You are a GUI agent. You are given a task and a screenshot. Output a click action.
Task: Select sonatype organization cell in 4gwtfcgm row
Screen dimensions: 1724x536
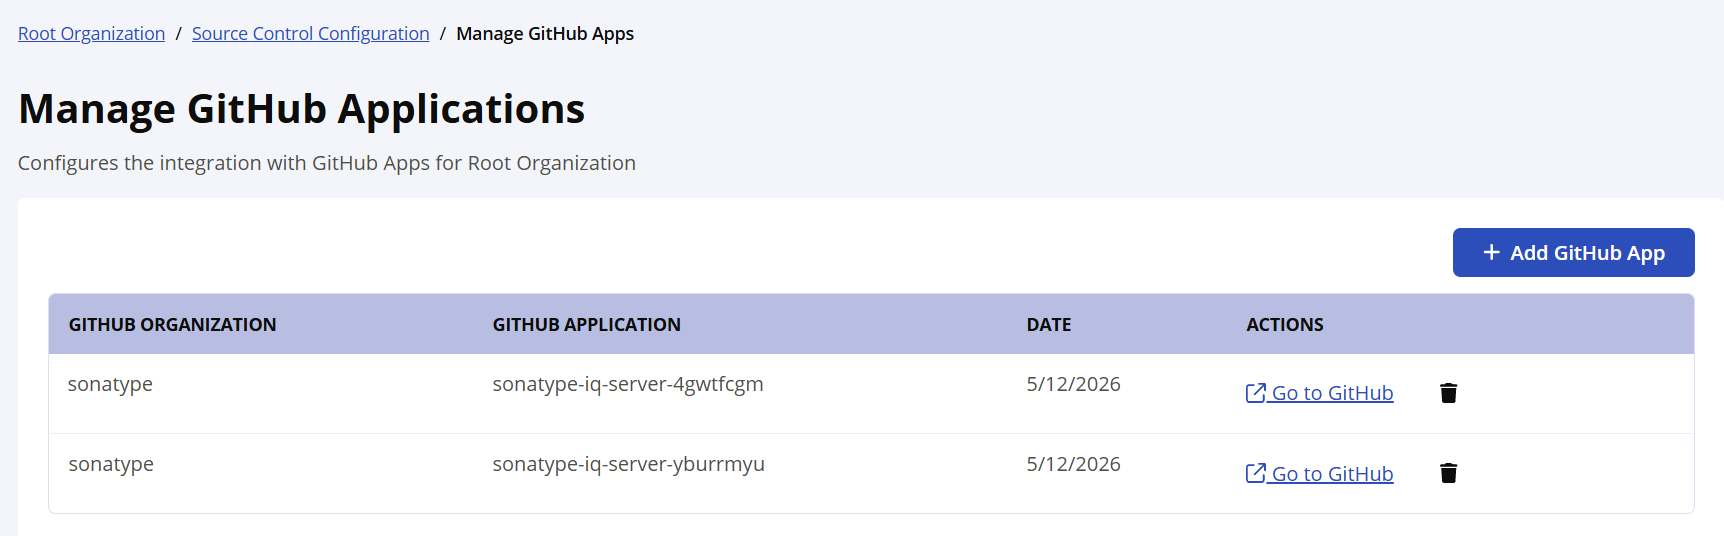coord(110,385)
